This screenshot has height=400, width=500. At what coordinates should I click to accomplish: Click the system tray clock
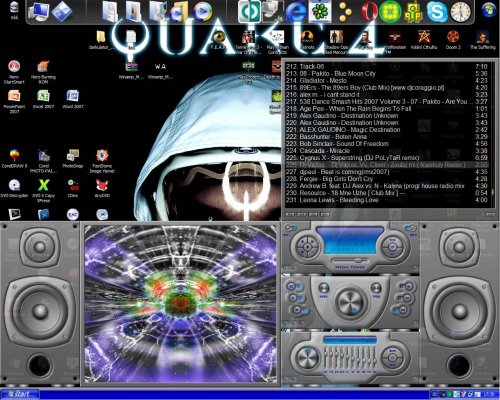tap(489, 394)
